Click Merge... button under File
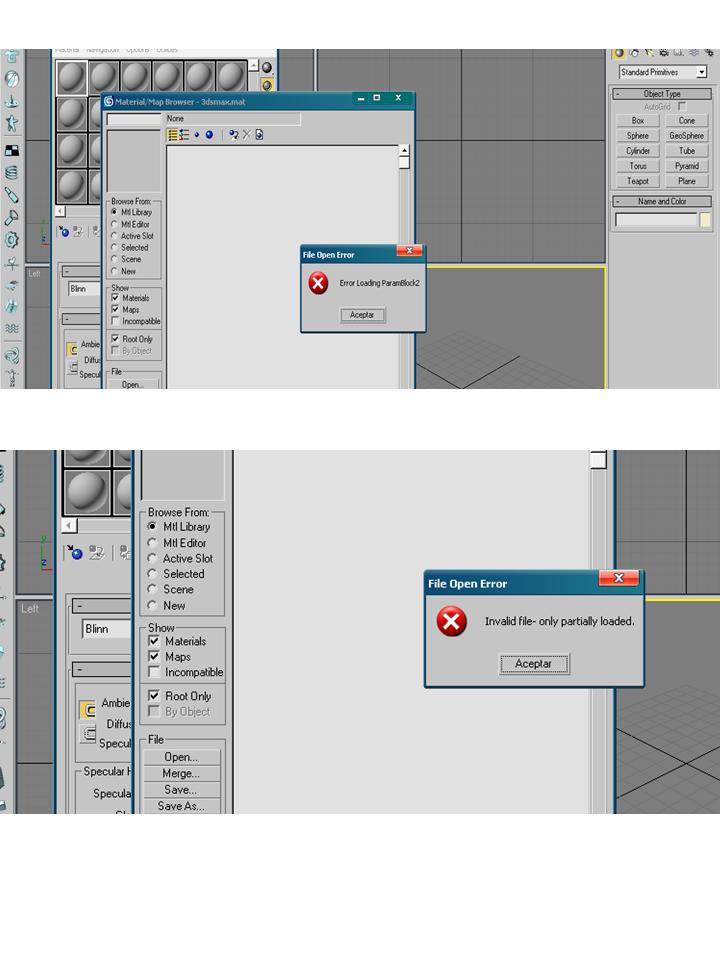 tap(181, 773)
